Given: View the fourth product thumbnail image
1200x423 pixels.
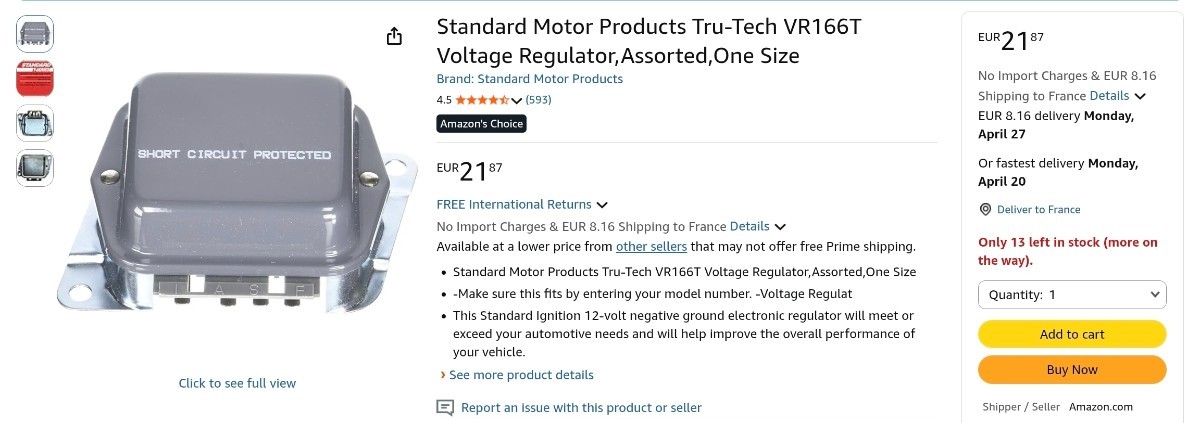Looking at the screenshot, I should 35,166.
